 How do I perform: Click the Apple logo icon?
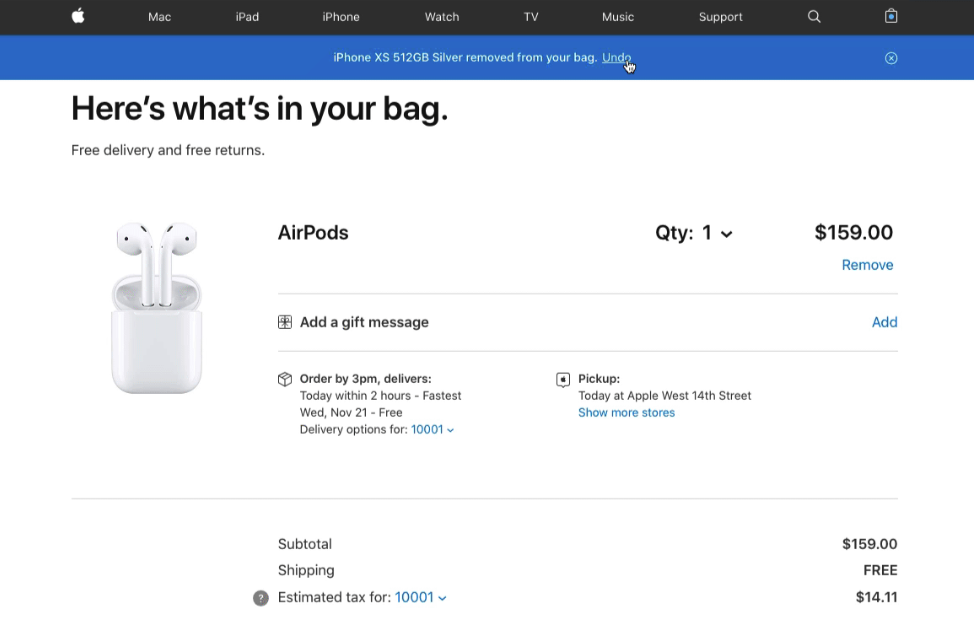[x=78, y=16]
